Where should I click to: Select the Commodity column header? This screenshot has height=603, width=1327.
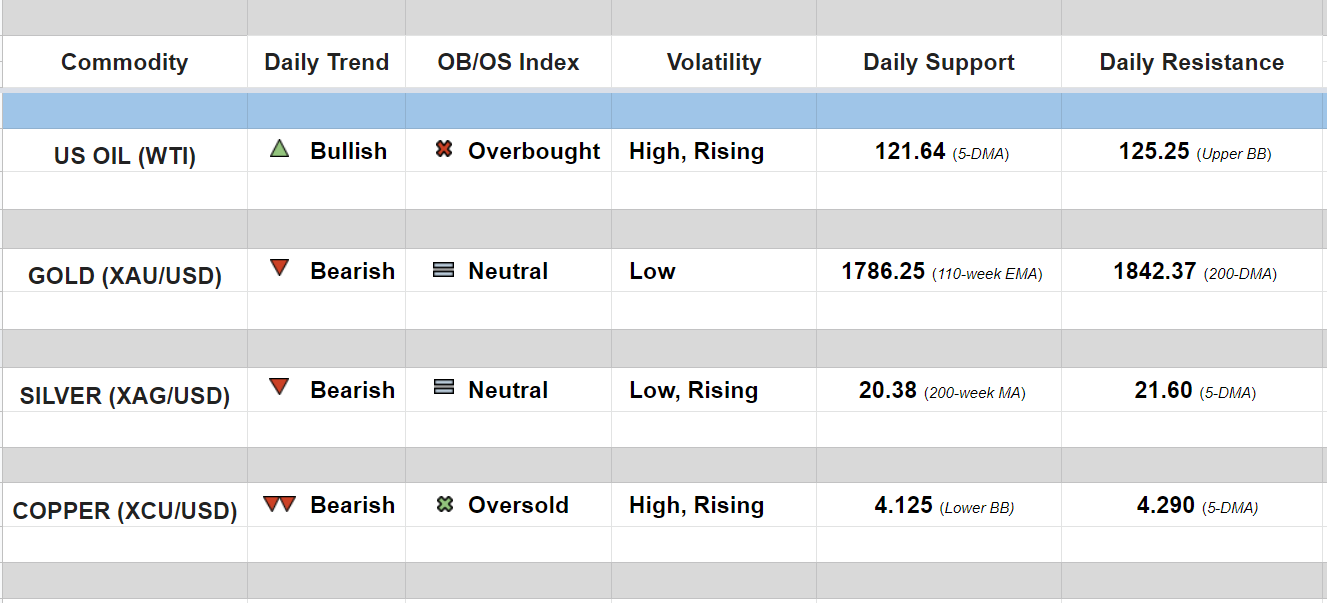click(124, 62)
